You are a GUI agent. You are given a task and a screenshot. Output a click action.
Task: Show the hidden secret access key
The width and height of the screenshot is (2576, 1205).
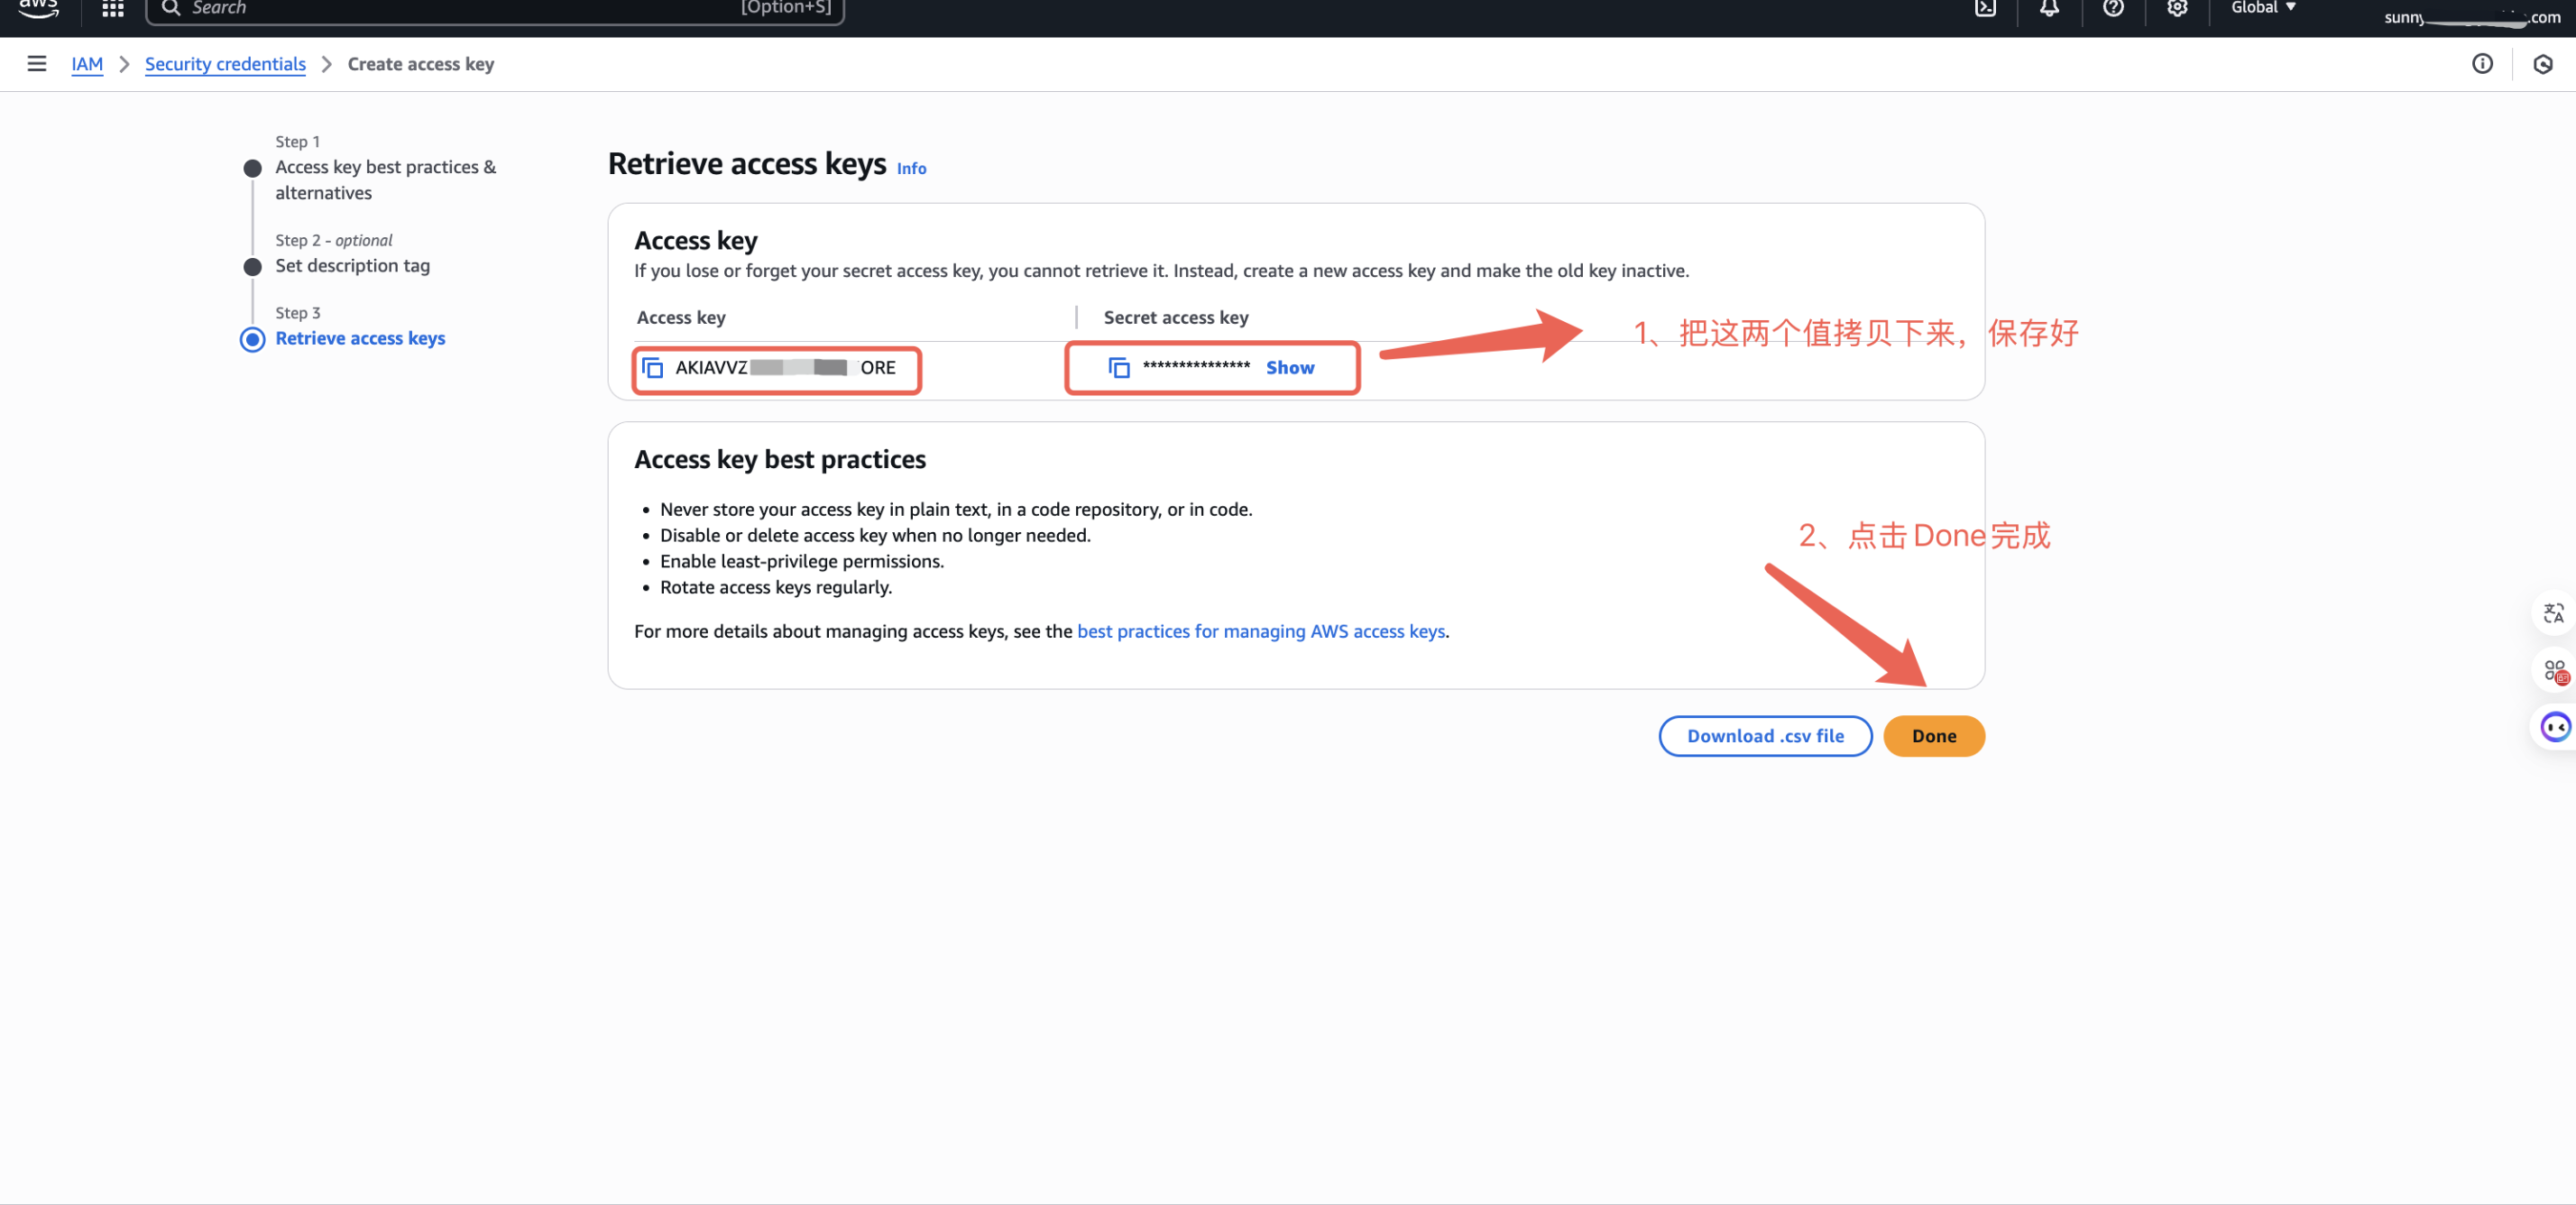1289,368
